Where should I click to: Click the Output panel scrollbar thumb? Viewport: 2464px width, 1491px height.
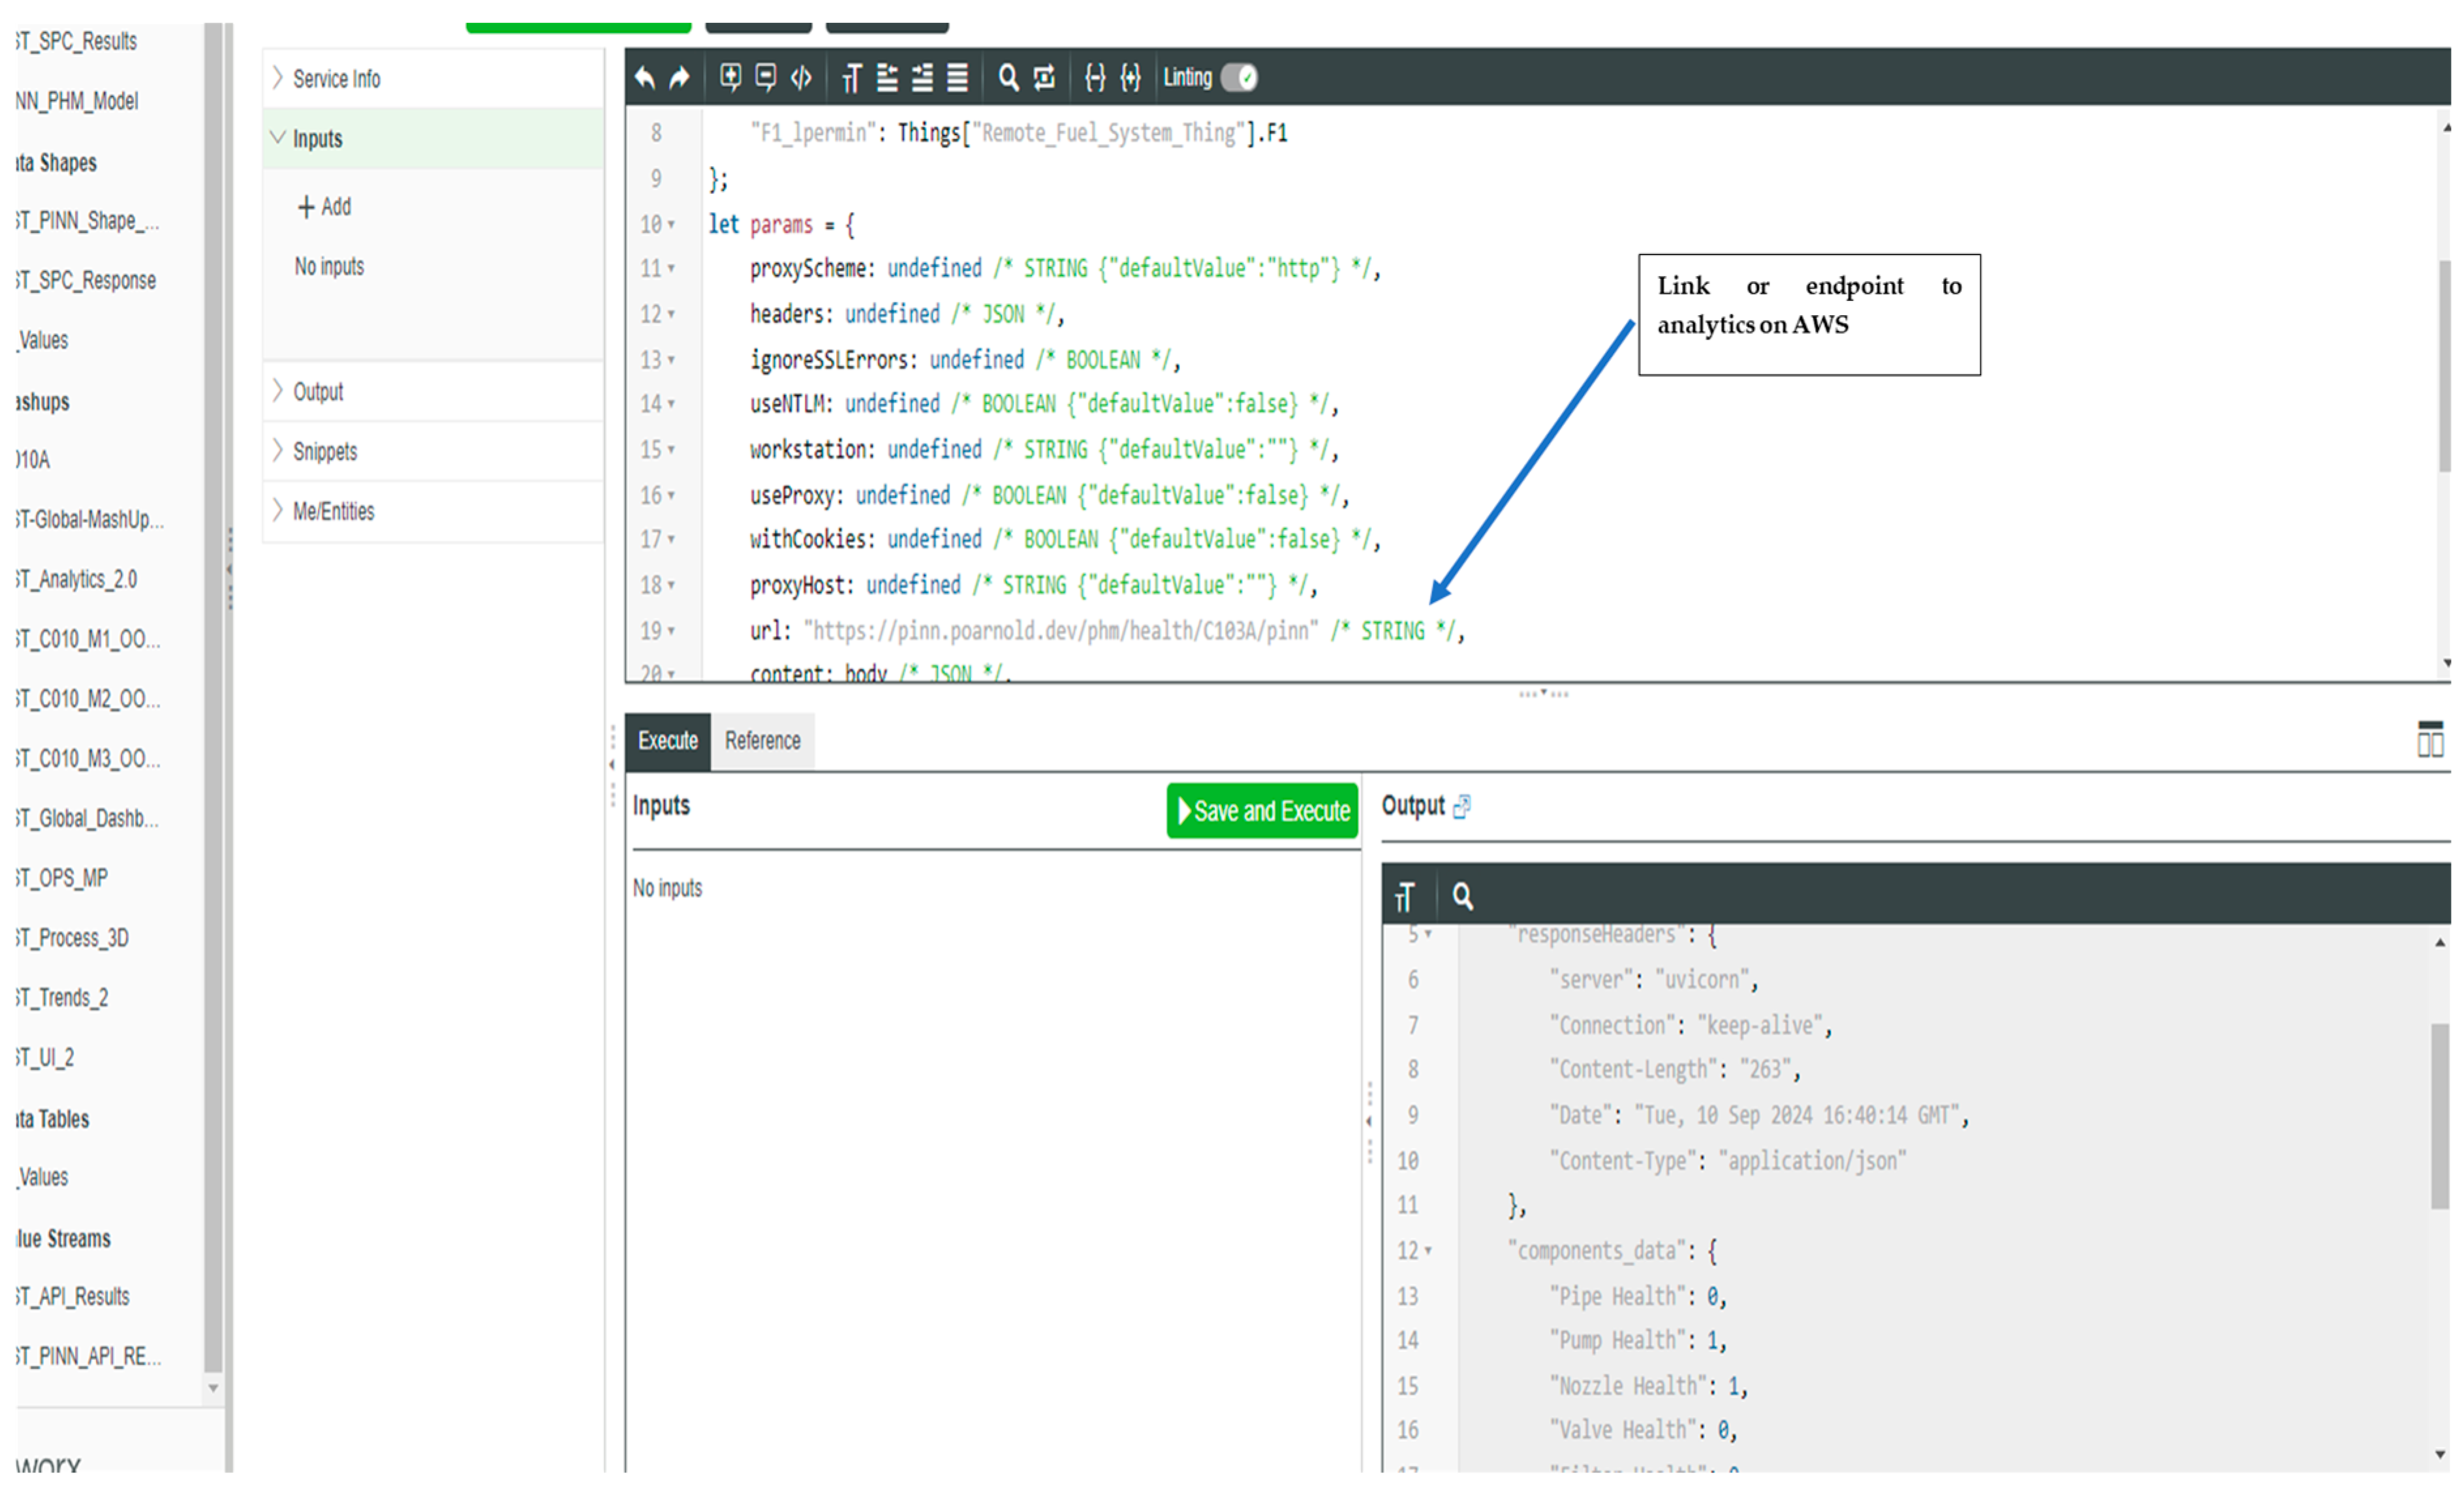2440,1116
